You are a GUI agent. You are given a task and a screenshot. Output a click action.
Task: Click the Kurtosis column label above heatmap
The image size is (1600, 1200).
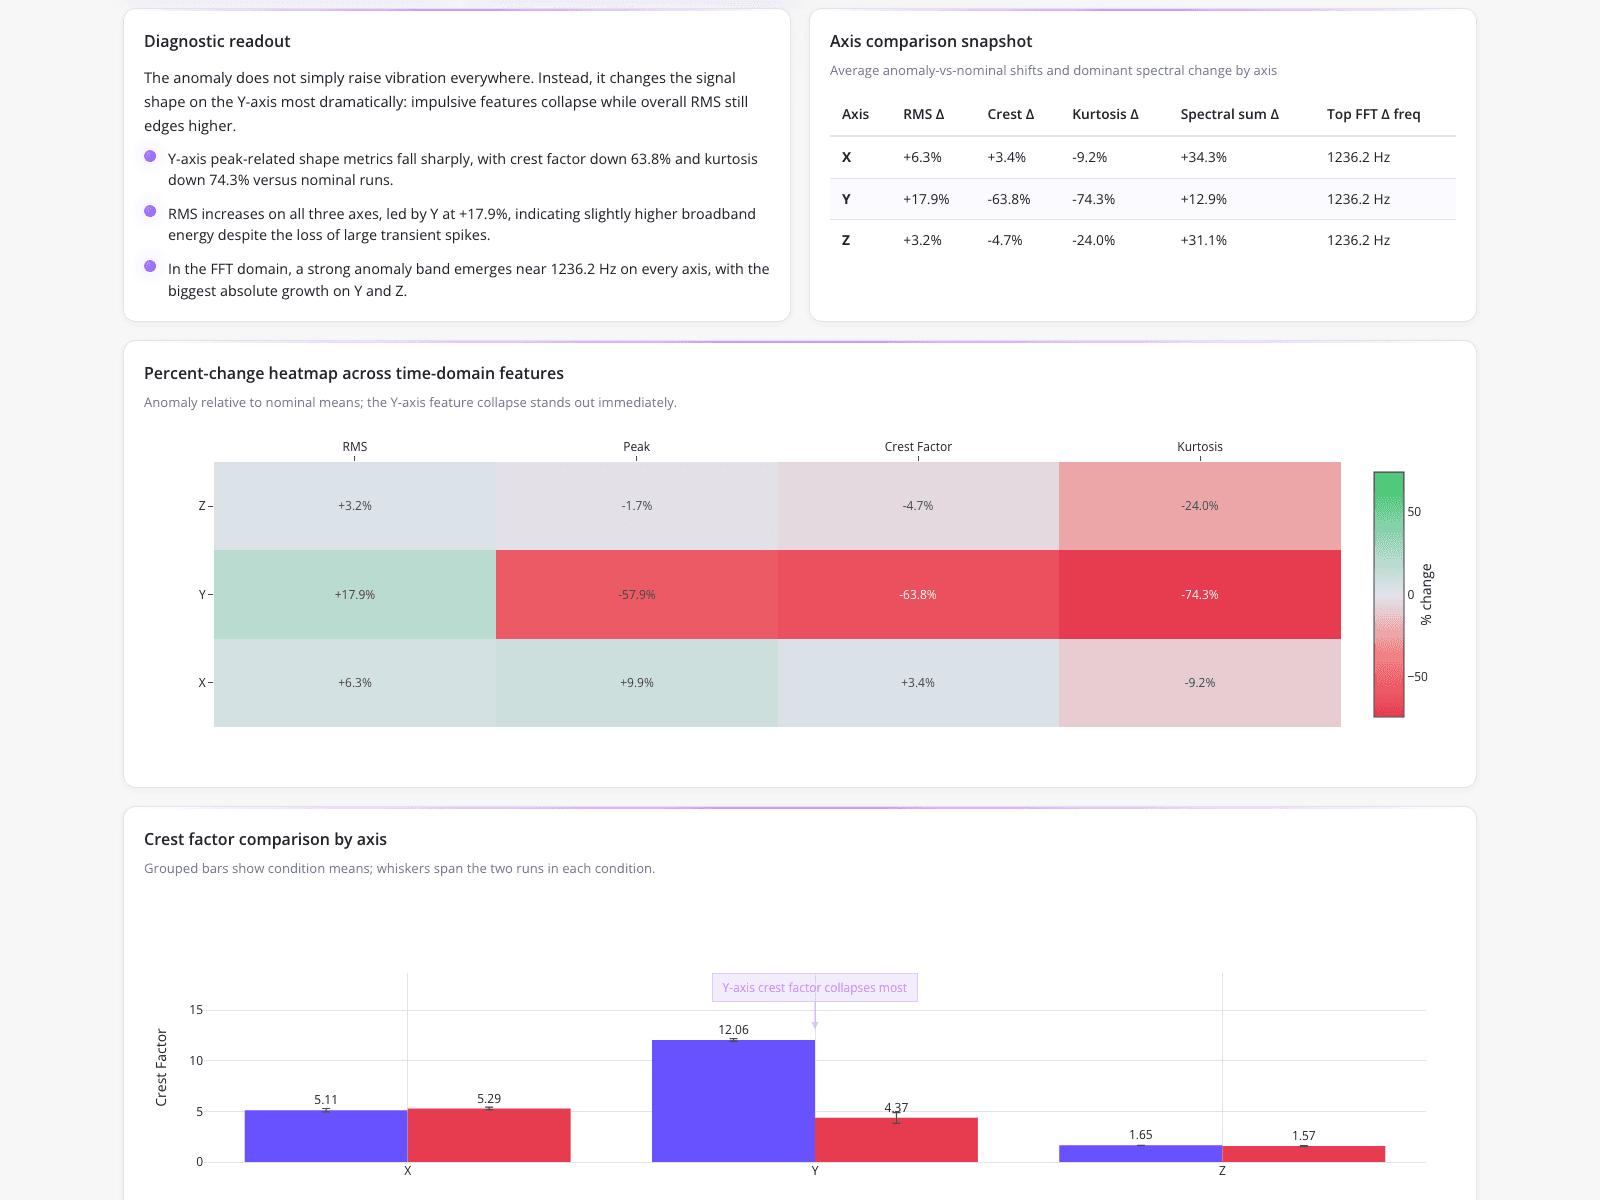(1200, 447)
